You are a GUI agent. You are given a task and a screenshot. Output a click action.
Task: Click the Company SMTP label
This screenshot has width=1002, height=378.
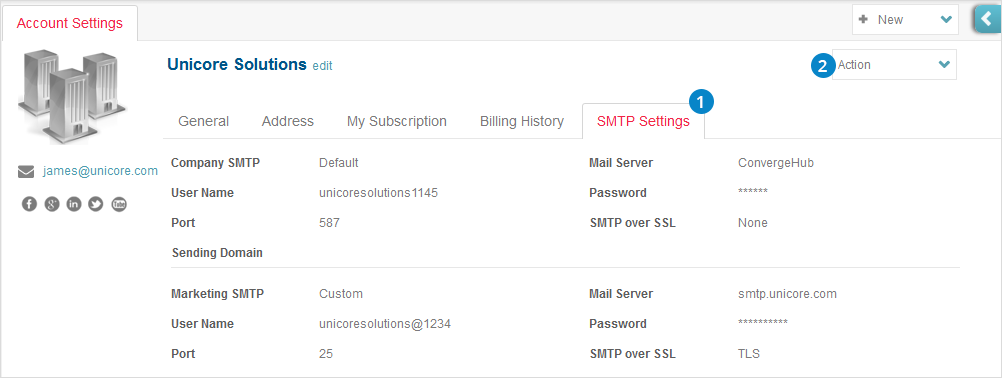pyautogui.click(x=215, y=163)
